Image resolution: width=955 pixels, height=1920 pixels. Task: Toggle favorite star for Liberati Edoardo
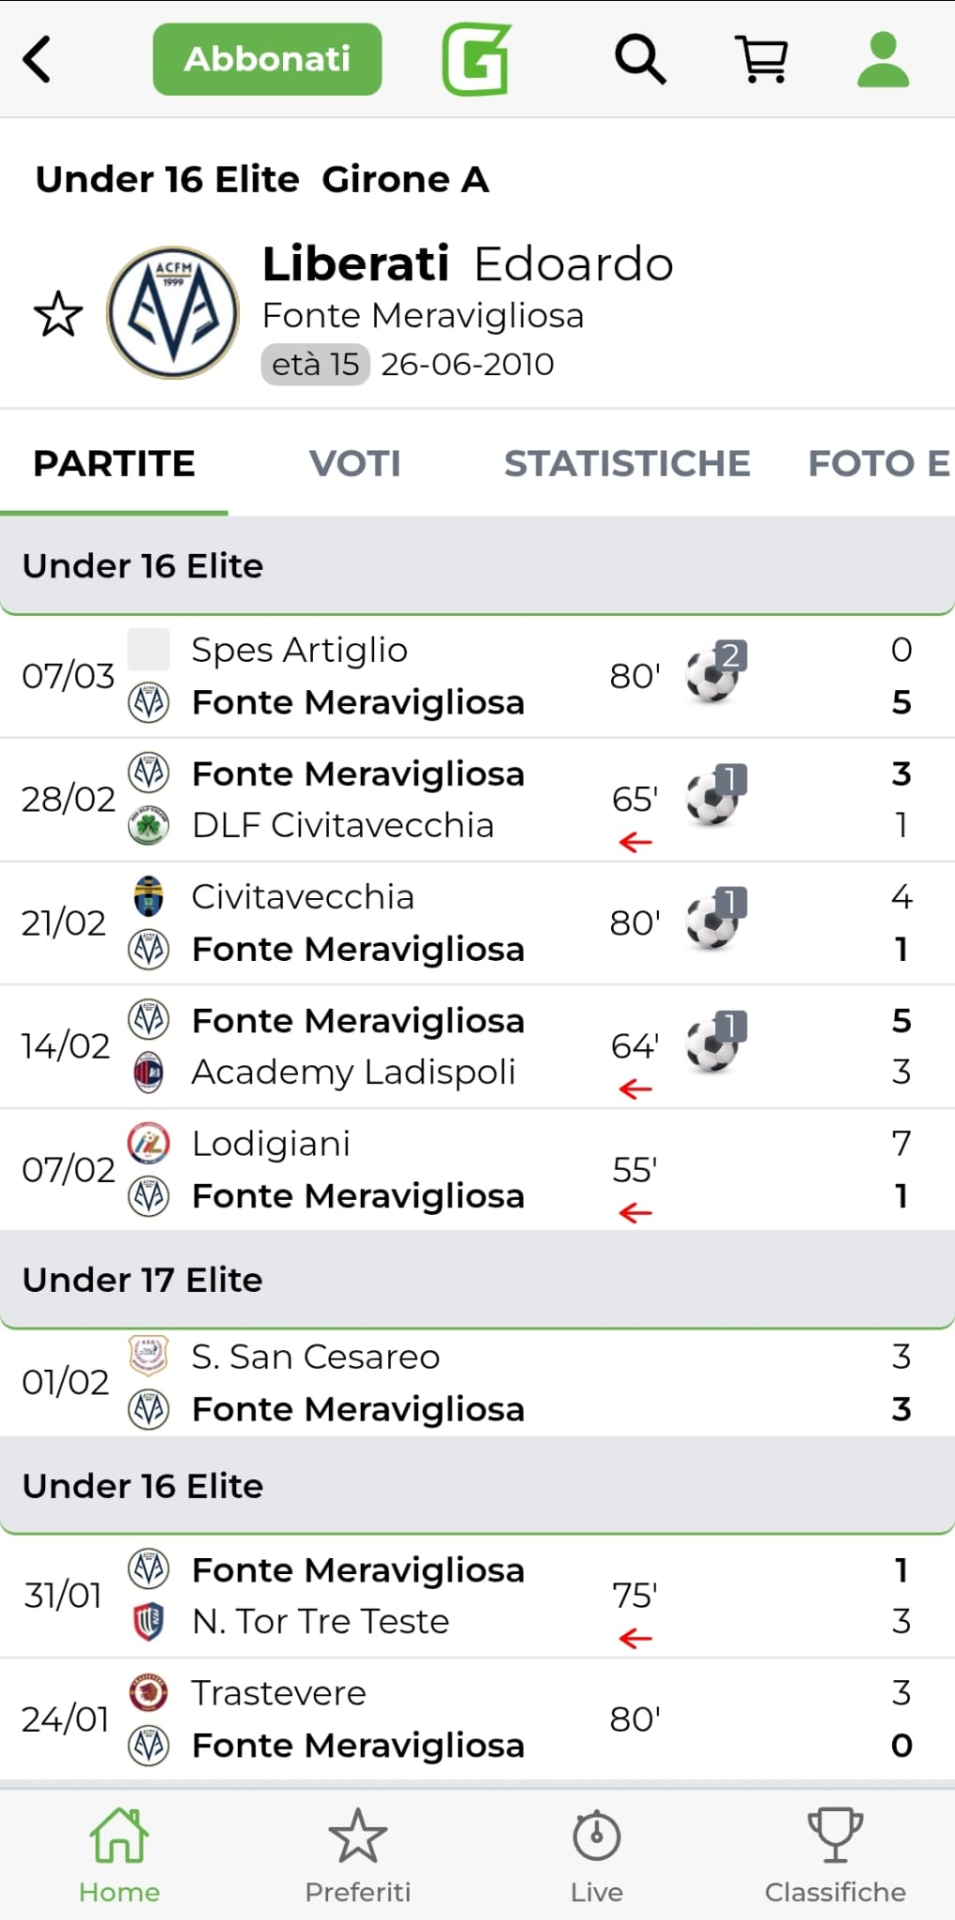pos(58,315)
